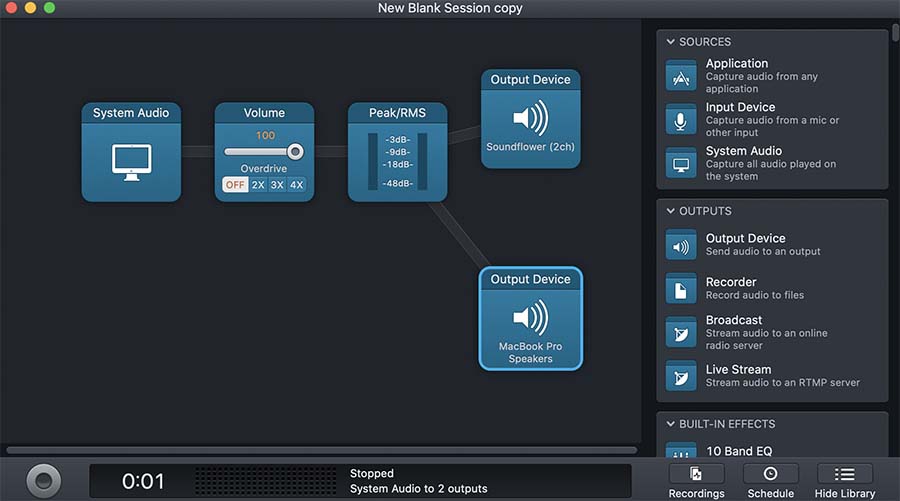Viewport: 900px width, 501px height.
Task: Enable 4X Overdrive
Action: (296, 185)
